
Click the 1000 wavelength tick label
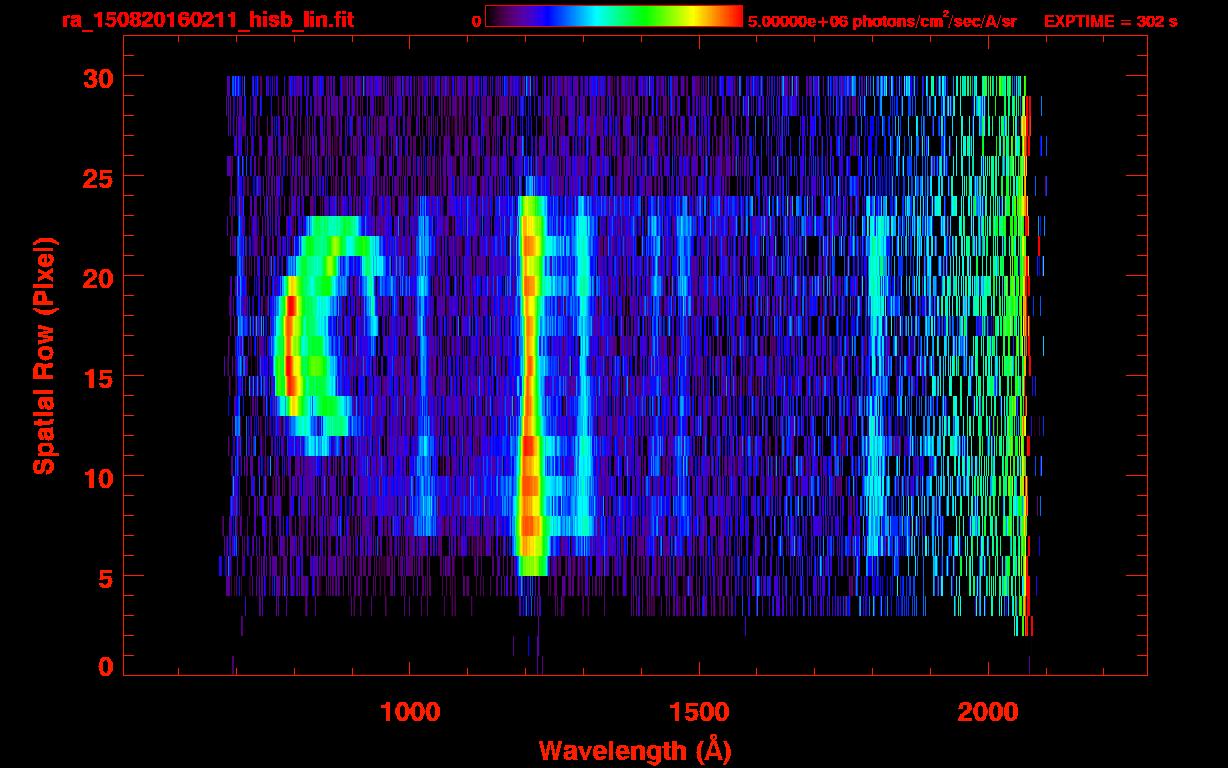410,712
